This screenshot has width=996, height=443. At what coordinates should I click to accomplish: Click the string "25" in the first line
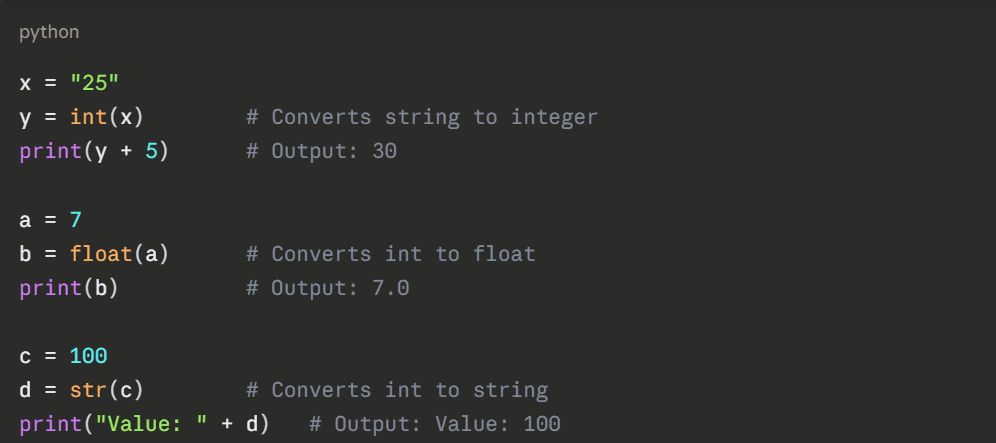pyautogui.click(x=94, y=83)
